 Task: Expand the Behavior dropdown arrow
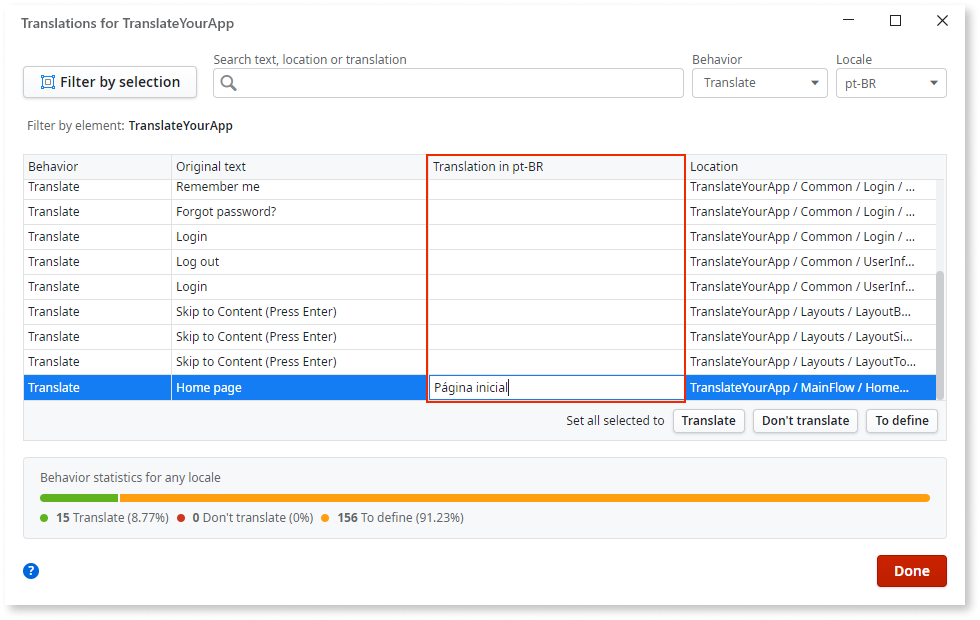(x=817, y=83)
